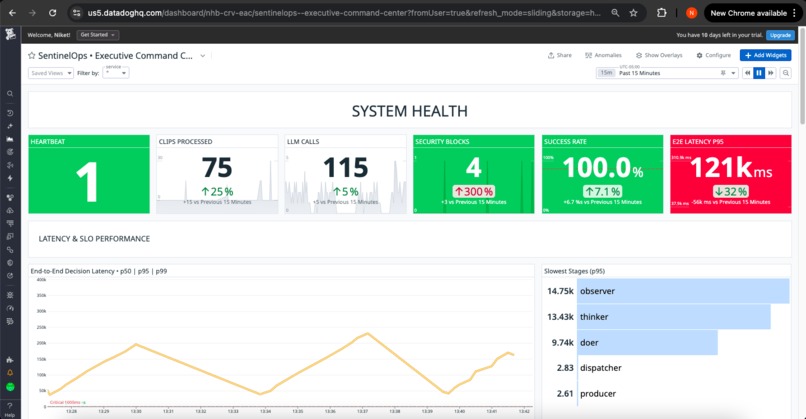
Task: Step the time window backward
Action: click(x=747, y=73)
